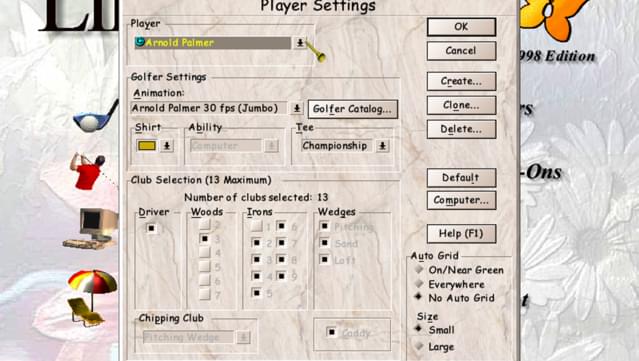Toggle the Loft wedge checkbox
Screen dimensions: 639x361
pos(324,259)
